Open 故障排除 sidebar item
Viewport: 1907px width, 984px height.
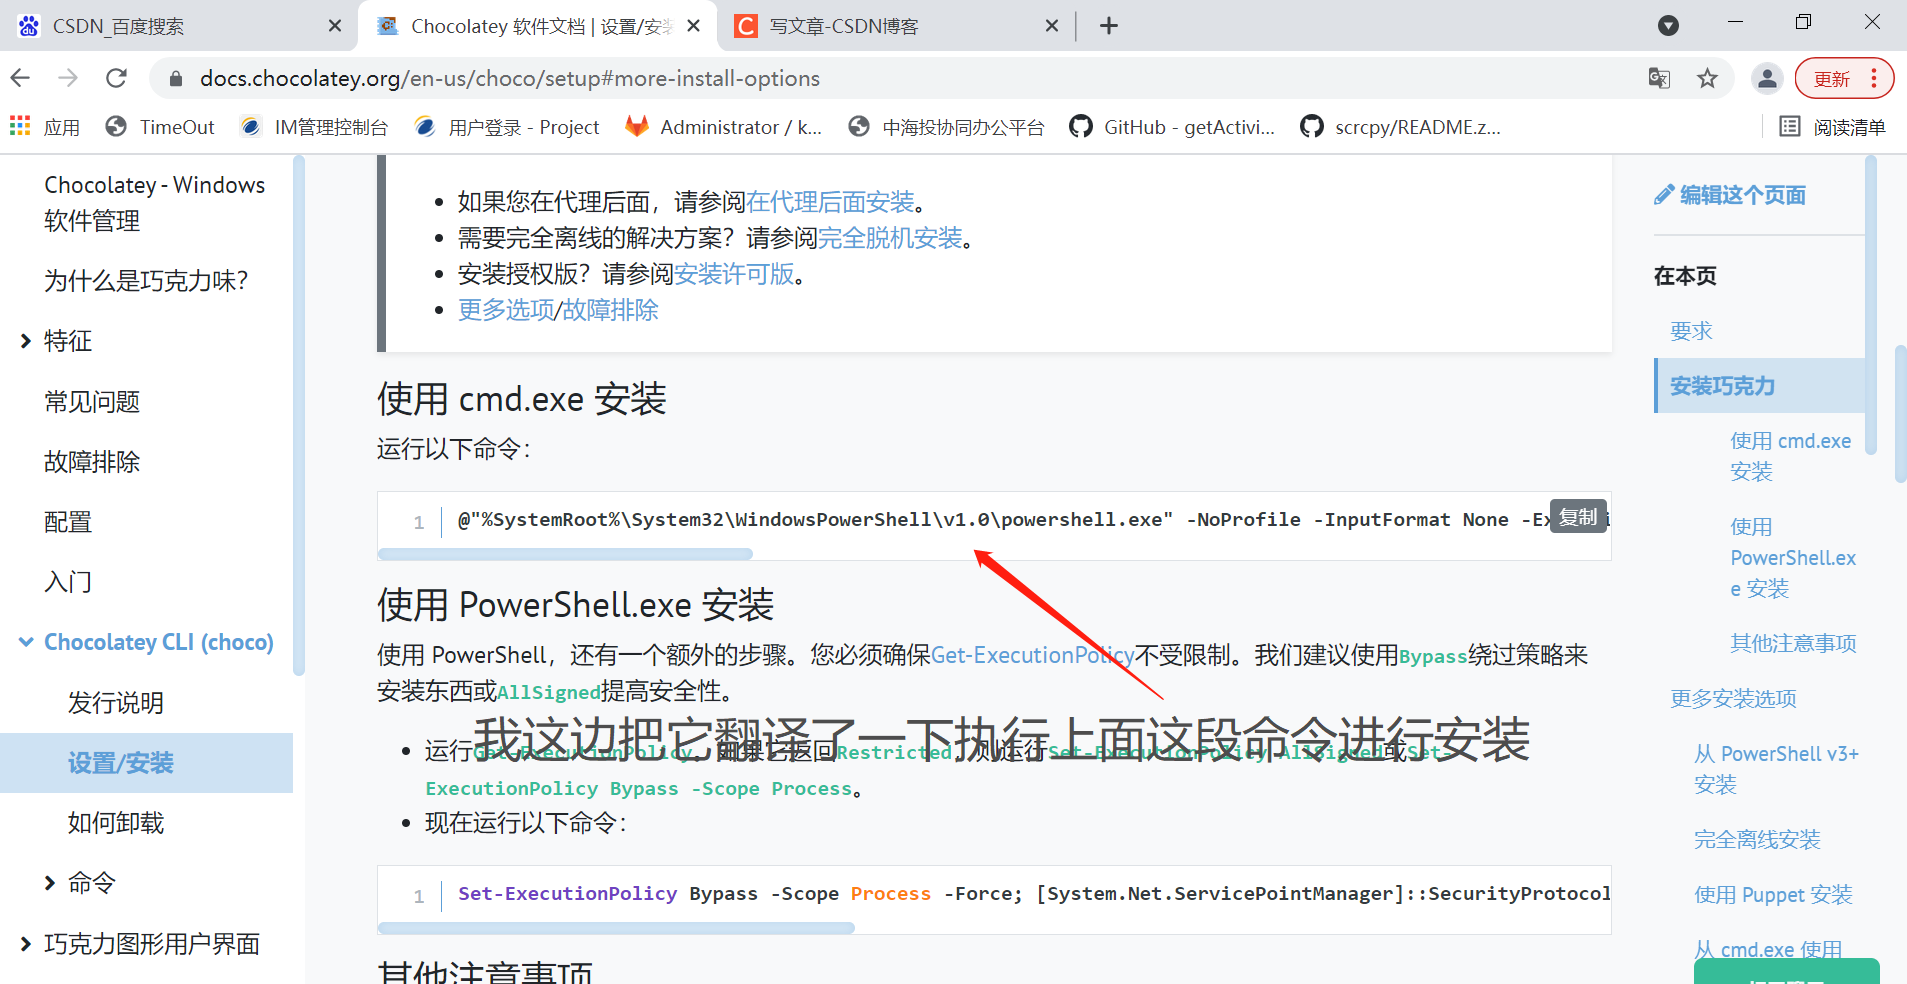pyautogui.click(x=92, y=462)
